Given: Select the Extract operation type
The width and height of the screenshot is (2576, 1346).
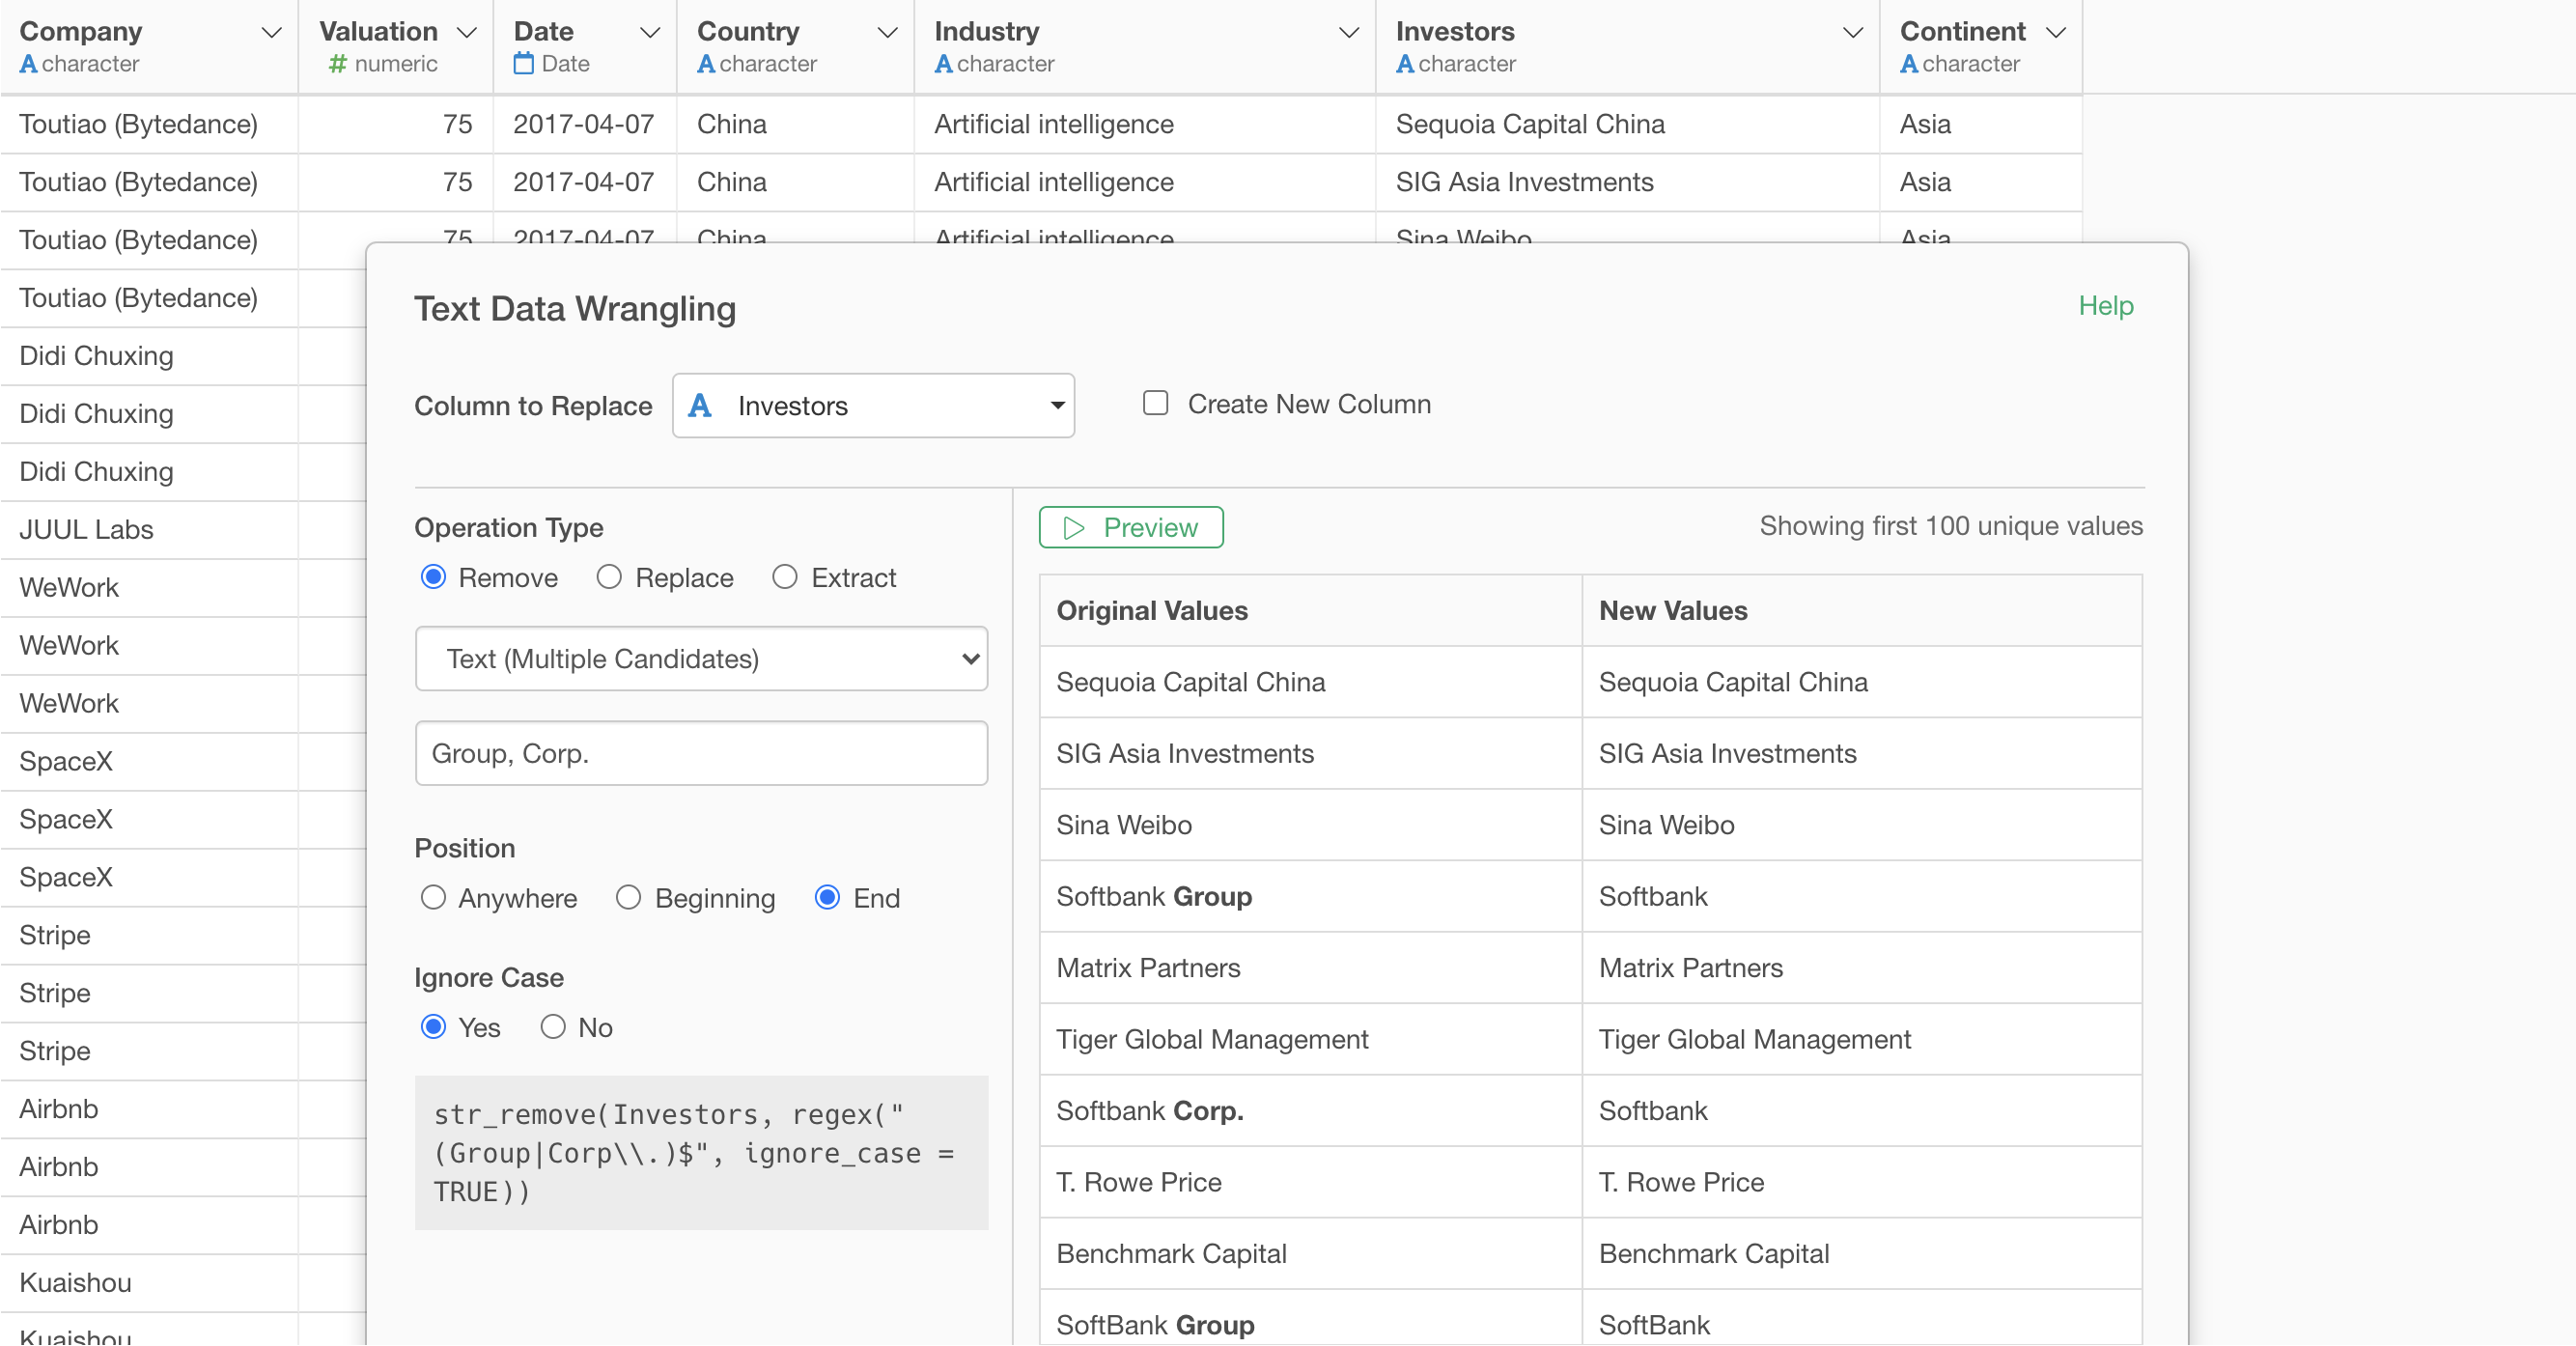Looking at the screenshot, I should coord(785,578).
